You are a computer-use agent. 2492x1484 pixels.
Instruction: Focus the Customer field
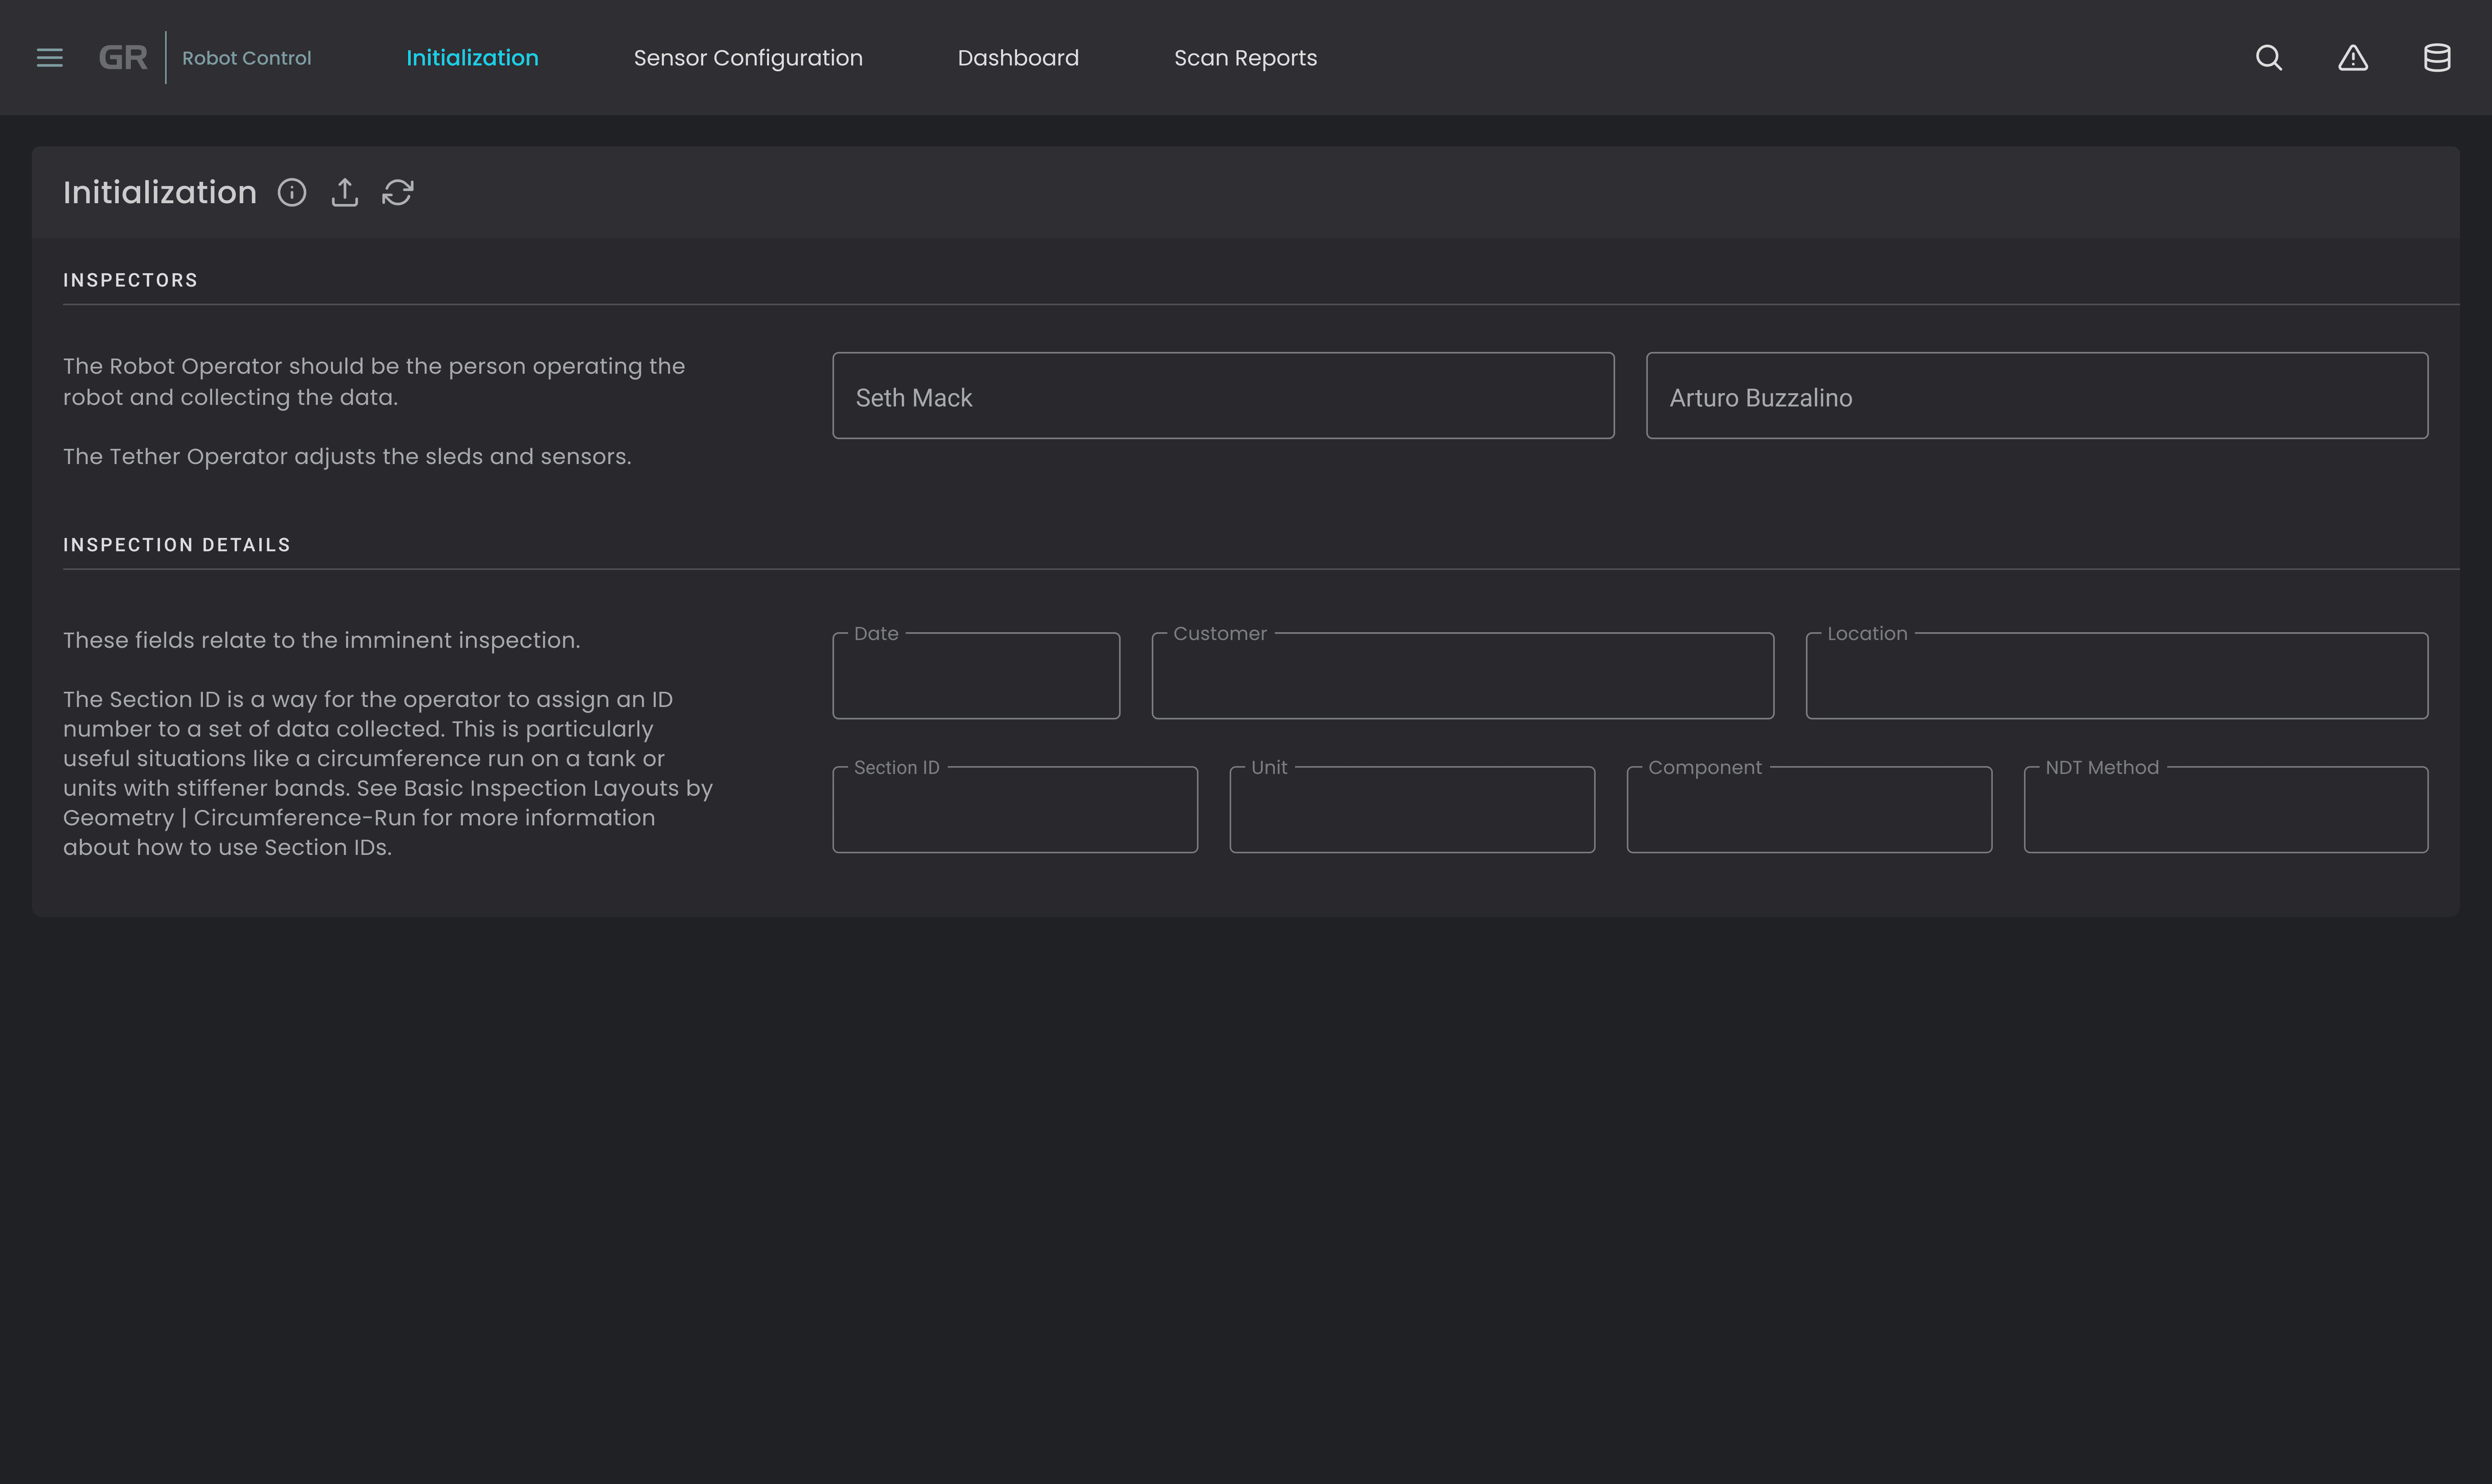[1463, 675]
